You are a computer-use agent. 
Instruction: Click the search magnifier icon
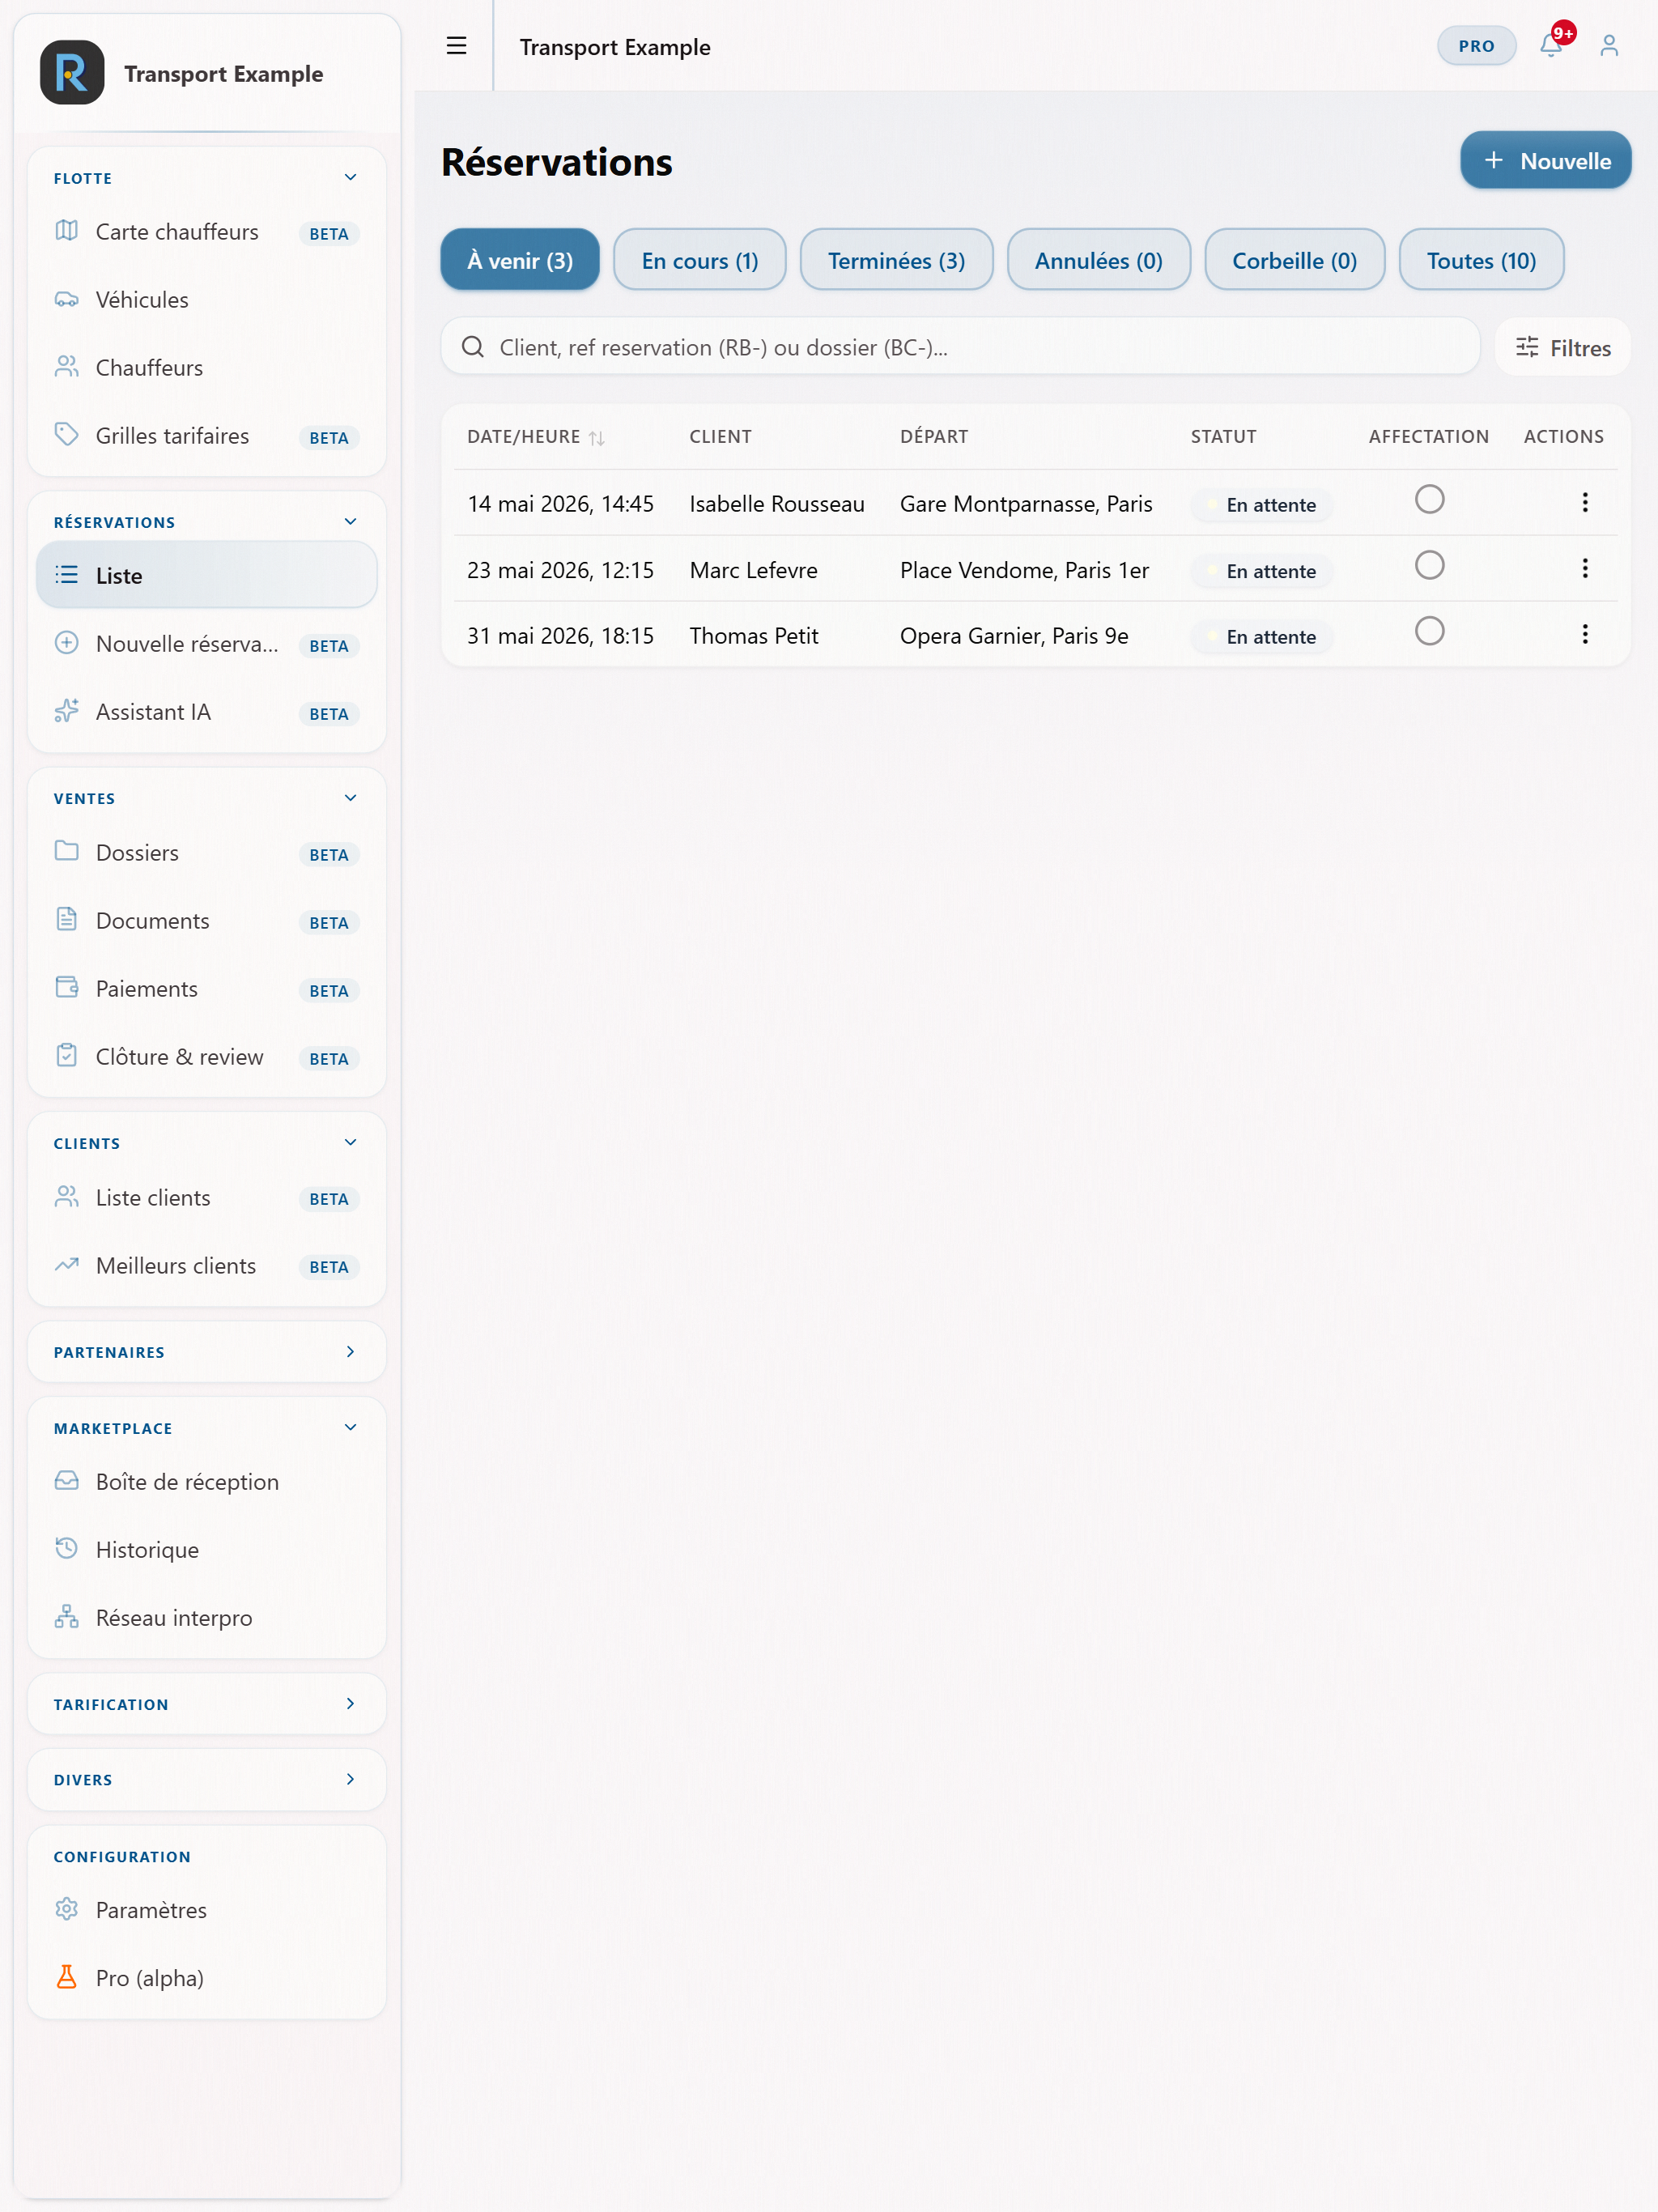pyautogui.click(x=473, y=347)
